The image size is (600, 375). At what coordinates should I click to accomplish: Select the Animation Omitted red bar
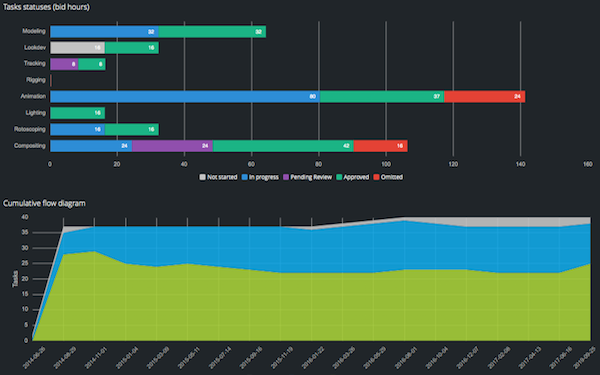pos(484,96)
